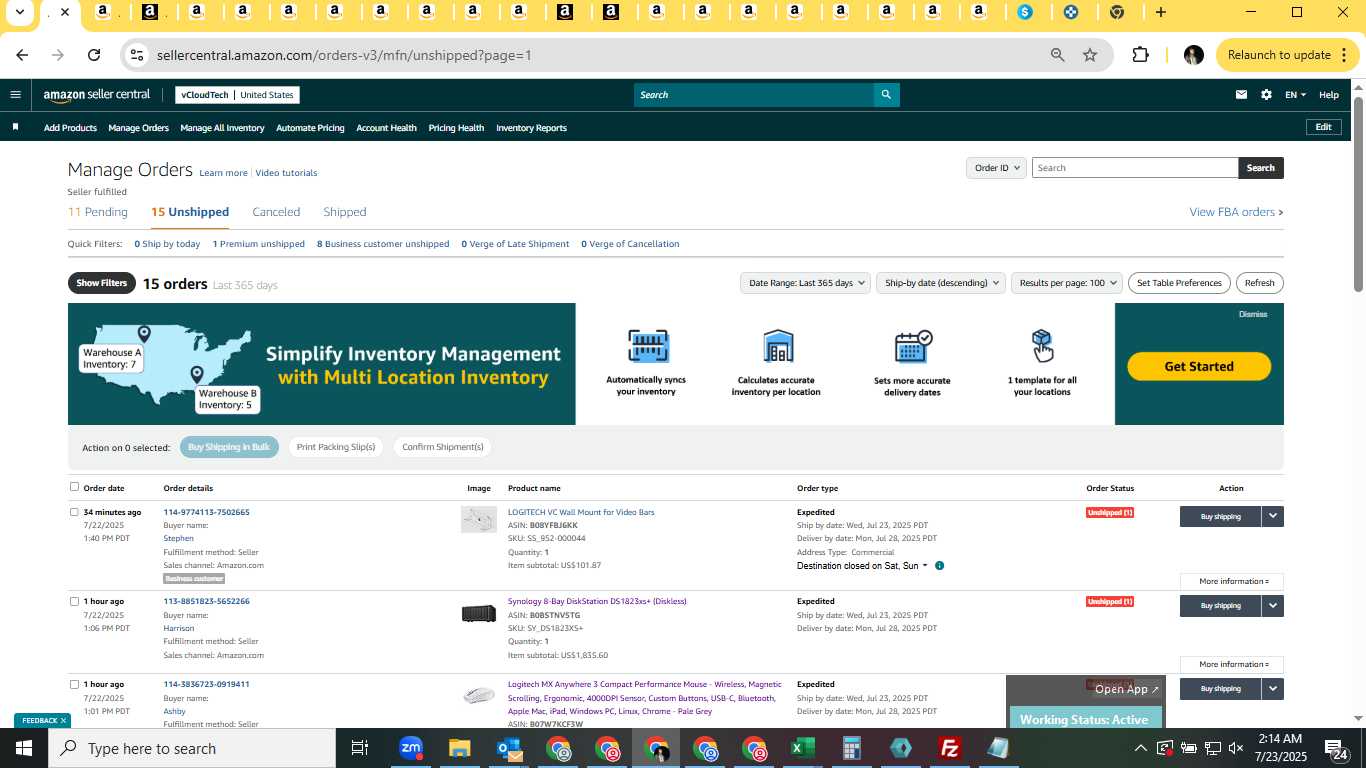Click the Synology DiskStation product thumbnail

(479, 613)
